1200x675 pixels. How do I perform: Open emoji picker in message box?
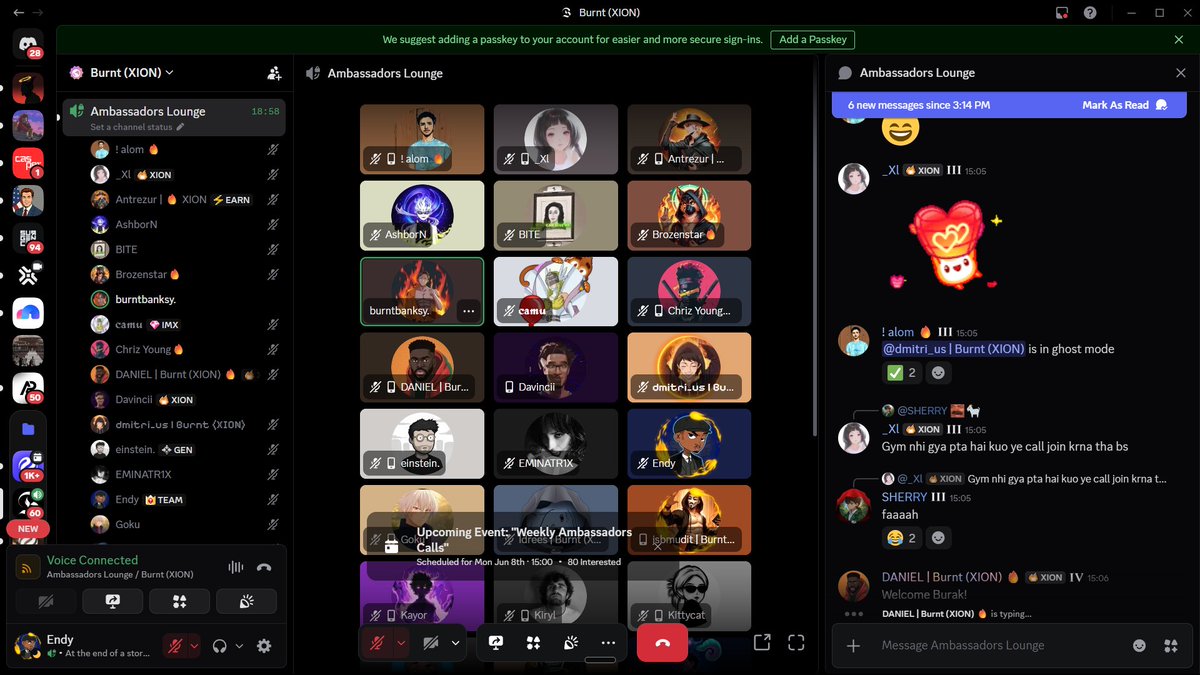click(x=1139, y=646)
